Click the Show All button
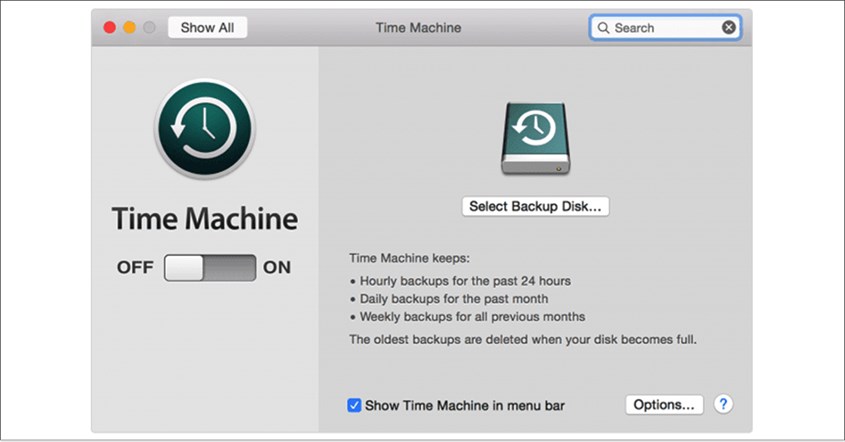 tap(207, 27)
